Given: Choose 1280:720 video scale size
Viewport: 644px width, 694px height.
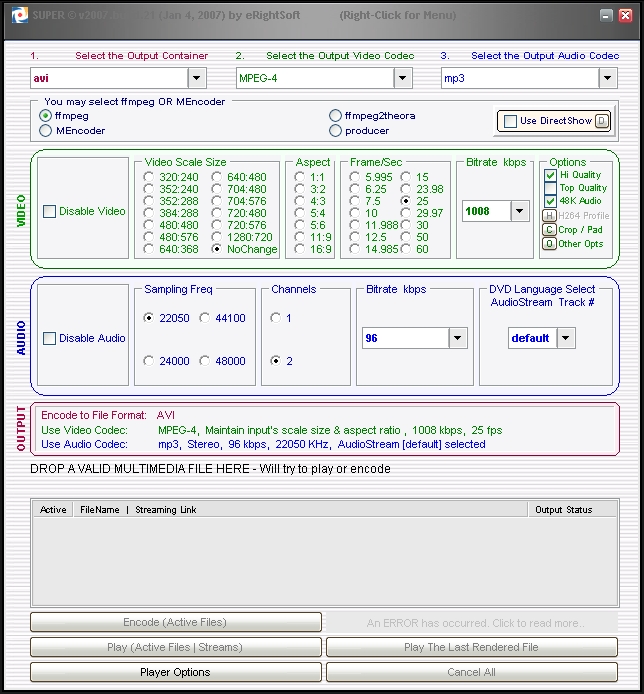Looking at the screenshot, I should 216,237.
